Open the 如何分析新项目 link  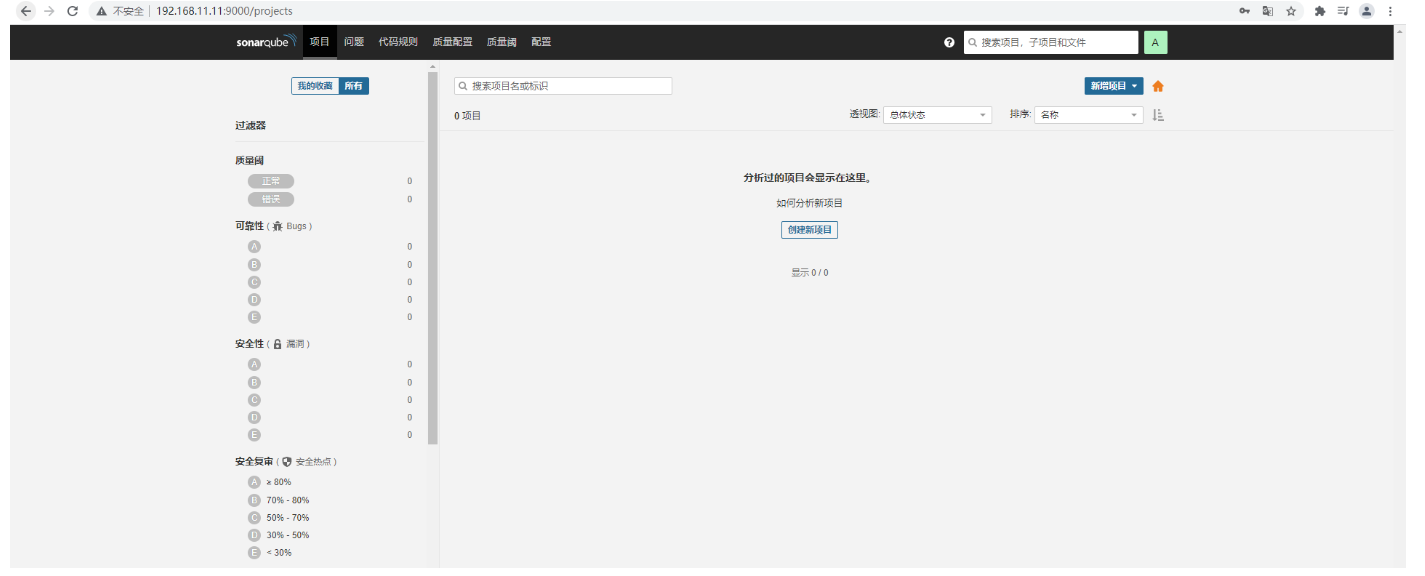tap(809, 203)
